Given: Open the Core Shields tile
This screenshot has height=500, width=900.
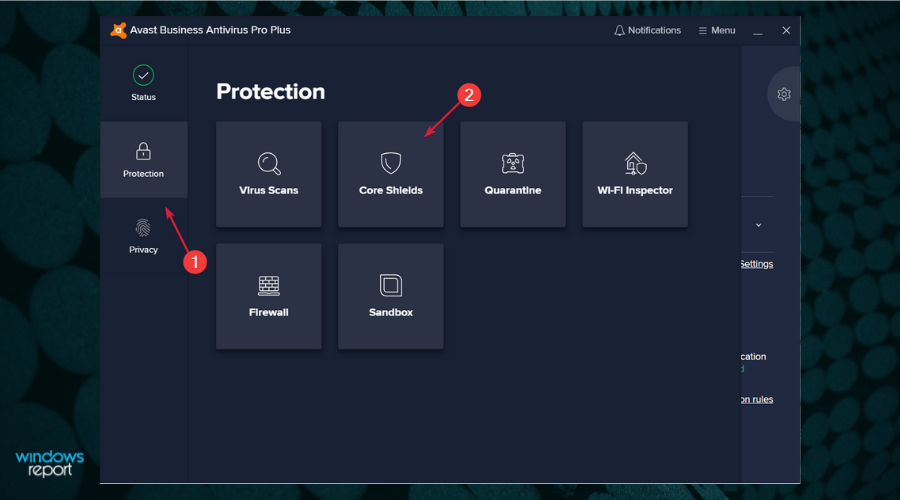Looking at the screenshot, I should [391, 174].
